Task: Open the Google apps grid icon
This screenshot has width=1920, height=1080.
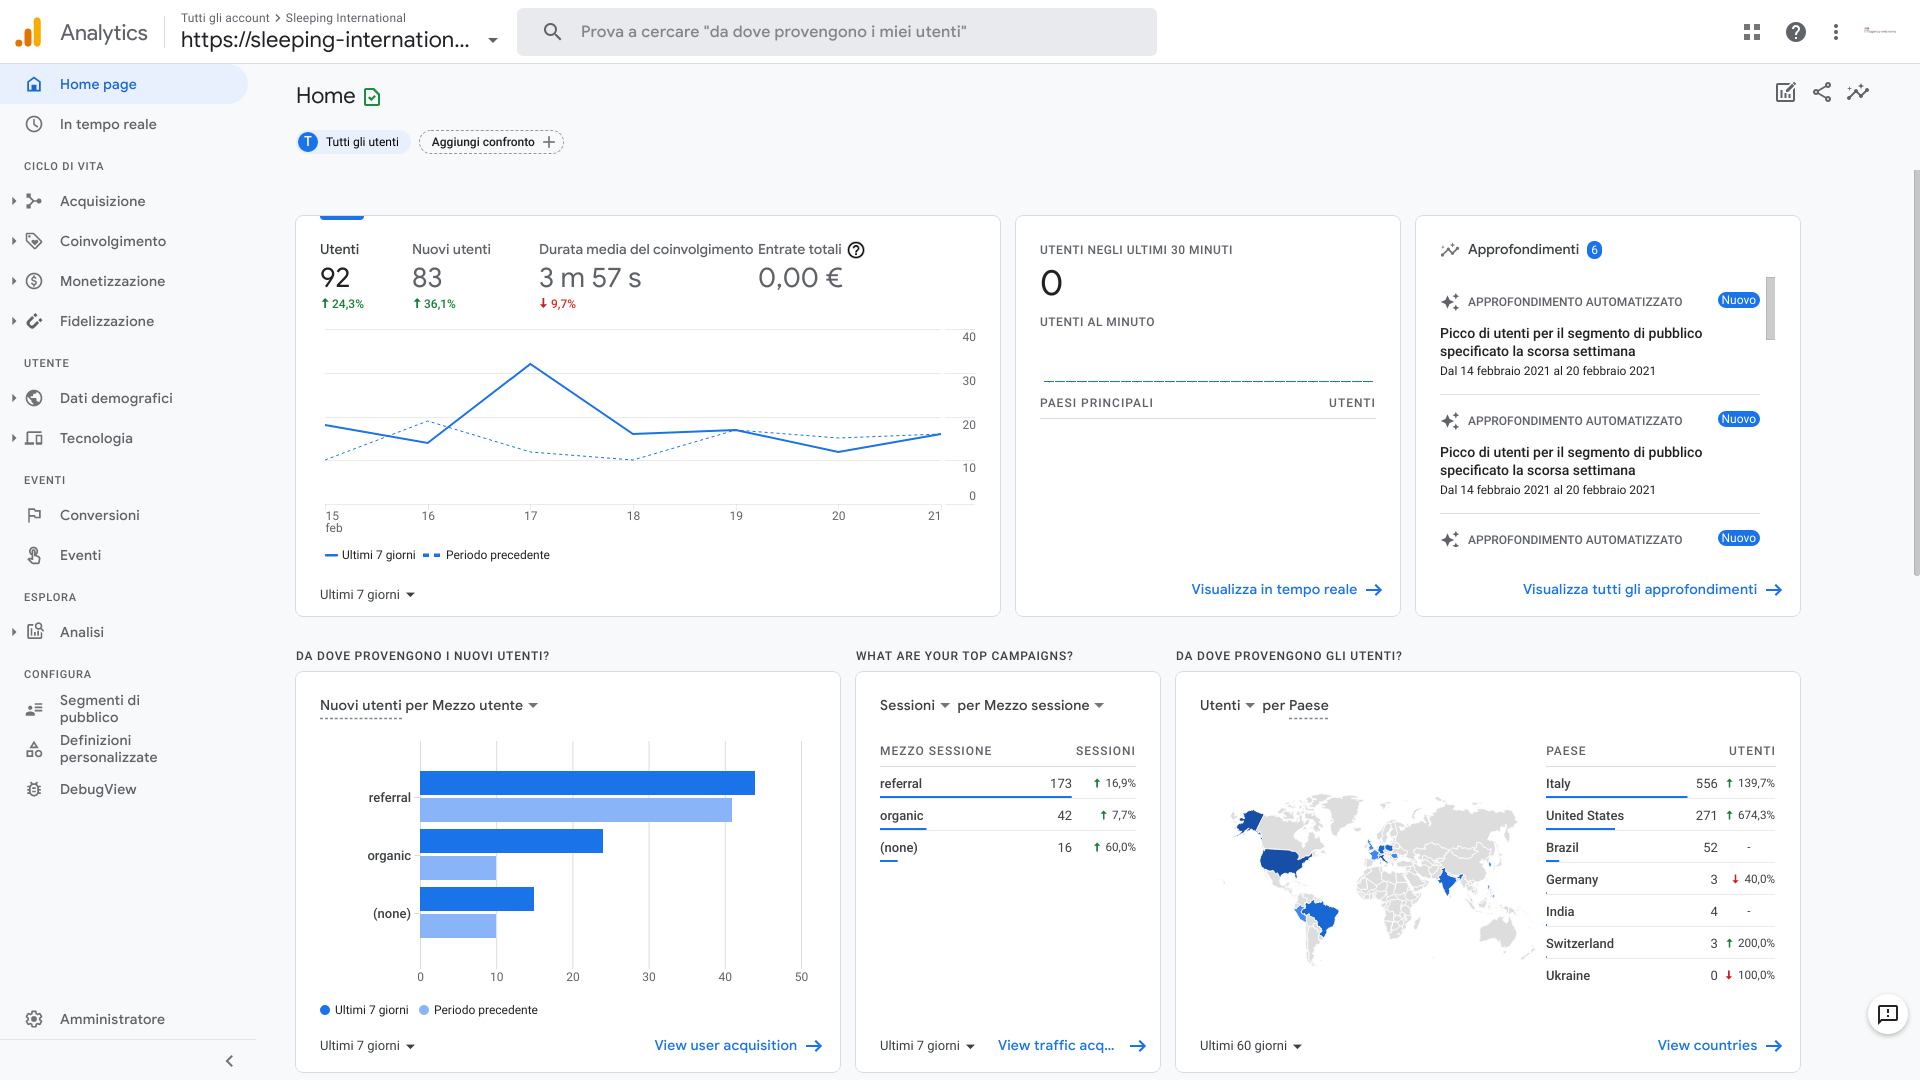Action: (x=1752, y=32)
